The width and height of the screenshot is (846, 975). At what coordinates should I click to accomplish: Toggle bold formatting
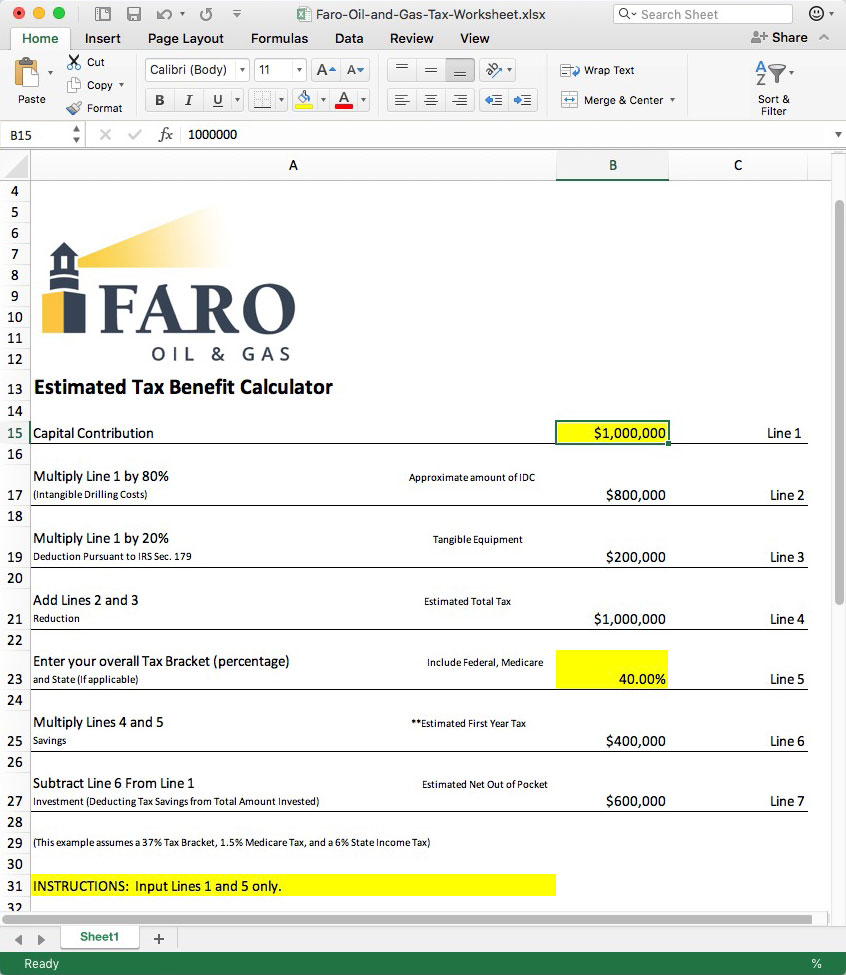pos(160,99)
